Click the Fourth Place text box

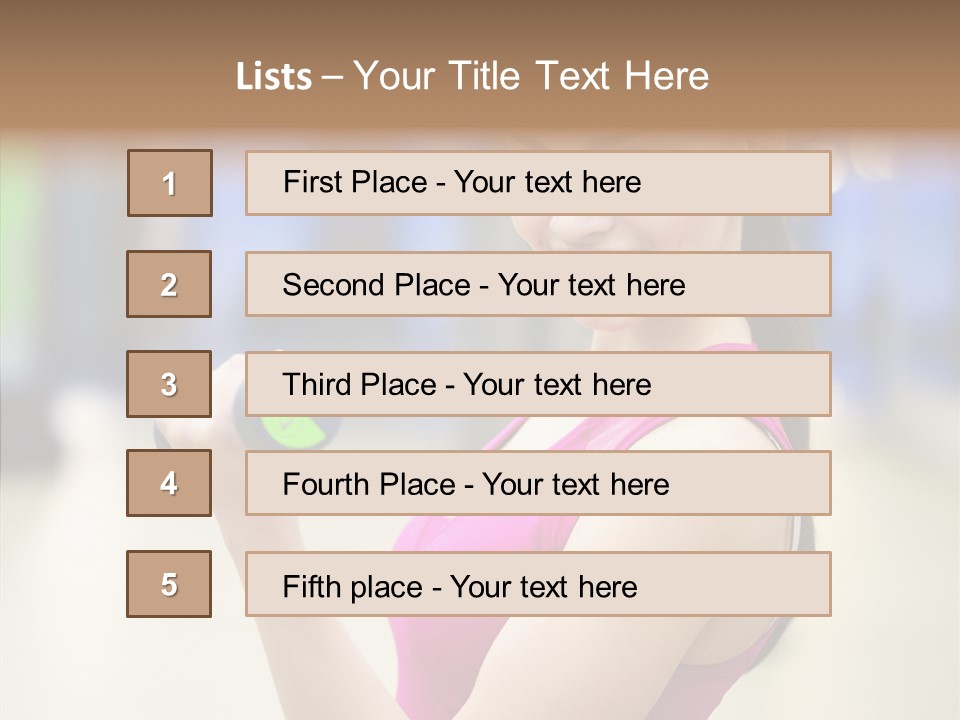click(x=538, y=484)
